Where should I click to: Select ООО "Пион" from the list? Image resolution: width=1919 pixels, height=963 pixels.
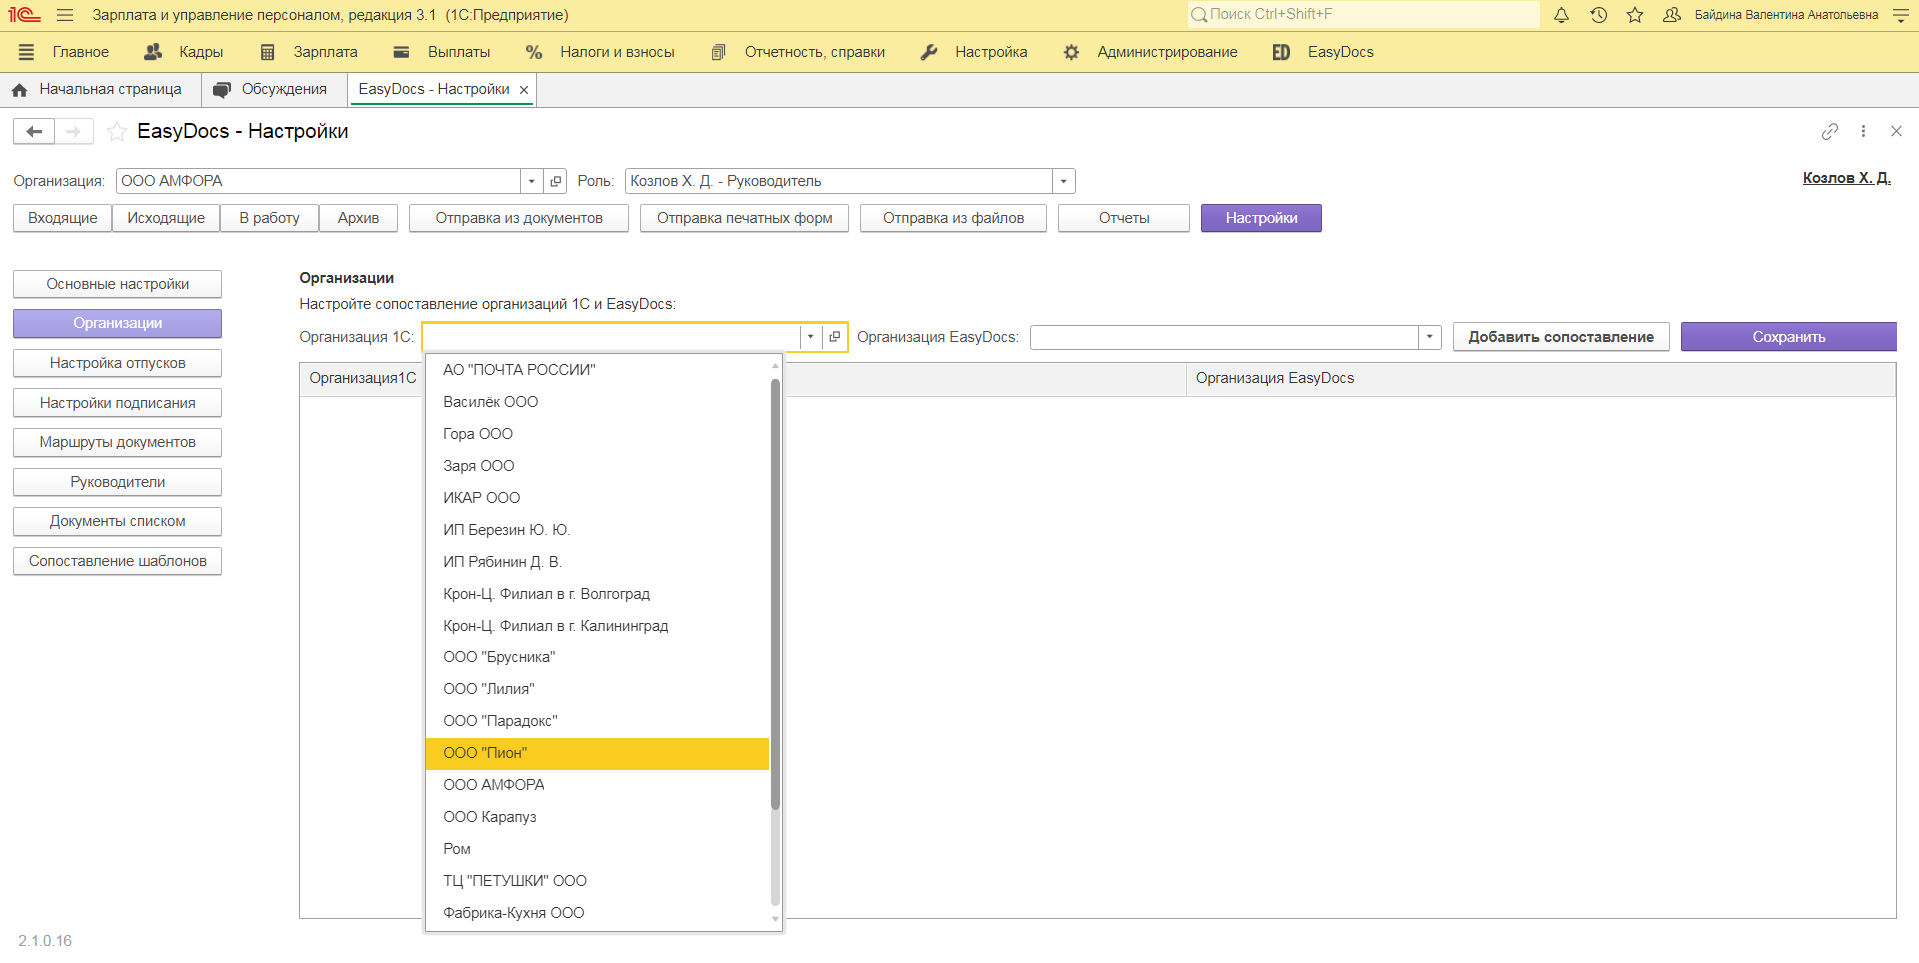[597, 753]
